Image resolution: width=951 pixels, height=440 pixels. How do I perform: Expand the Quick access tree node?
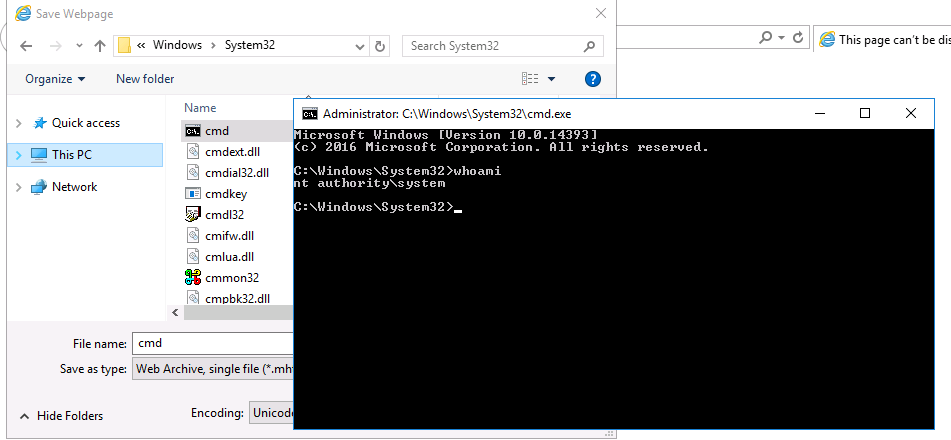pos(19,123)
